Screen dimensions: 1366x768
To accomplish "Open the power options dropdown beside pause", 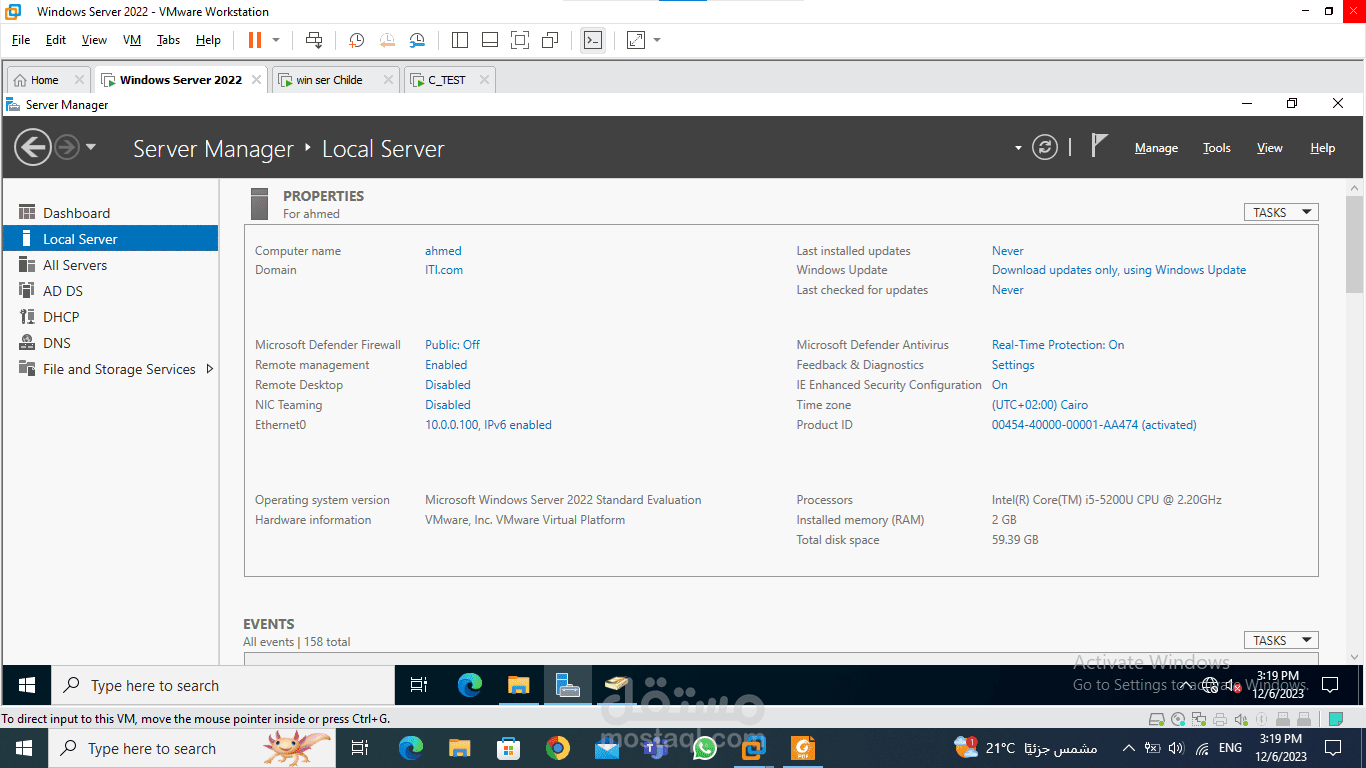I will 277,40.
